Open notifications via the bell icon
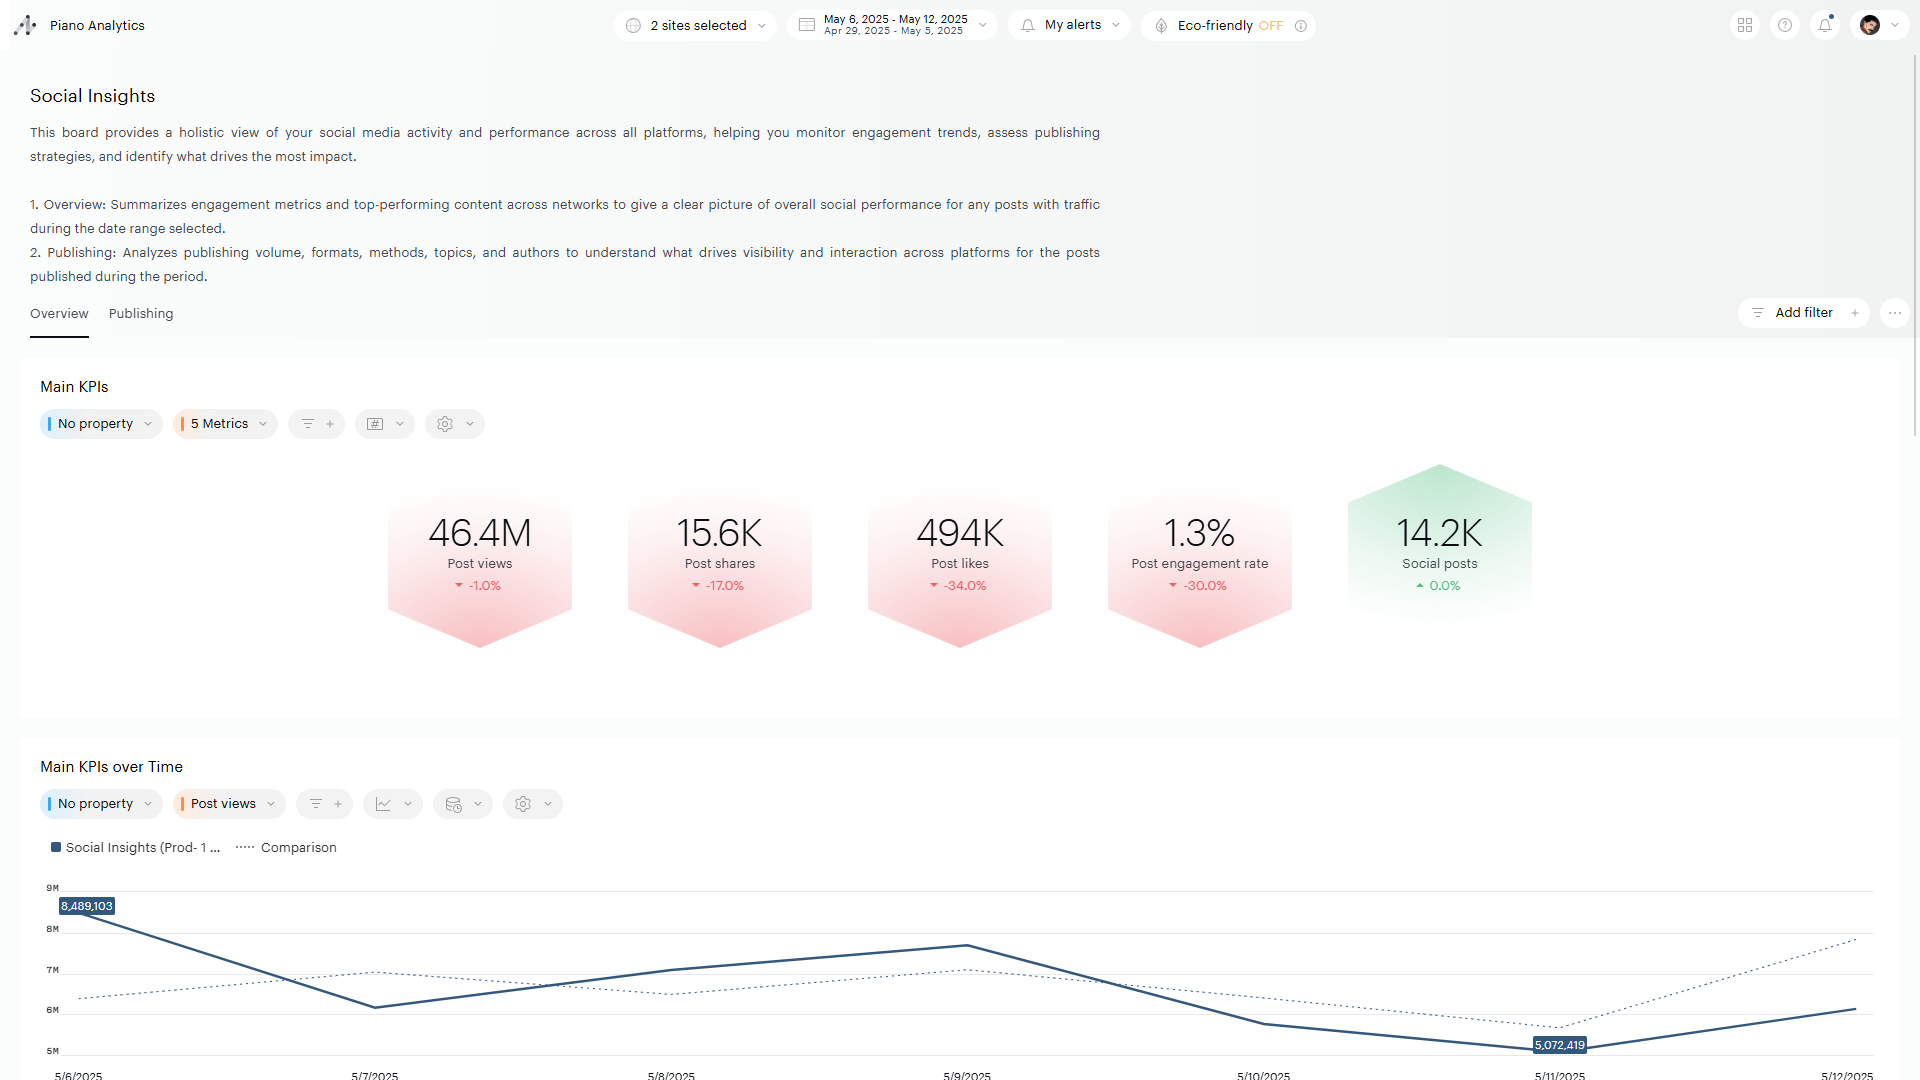The width and height of the screenshot is (1920, 1080). coord(1824,25)
